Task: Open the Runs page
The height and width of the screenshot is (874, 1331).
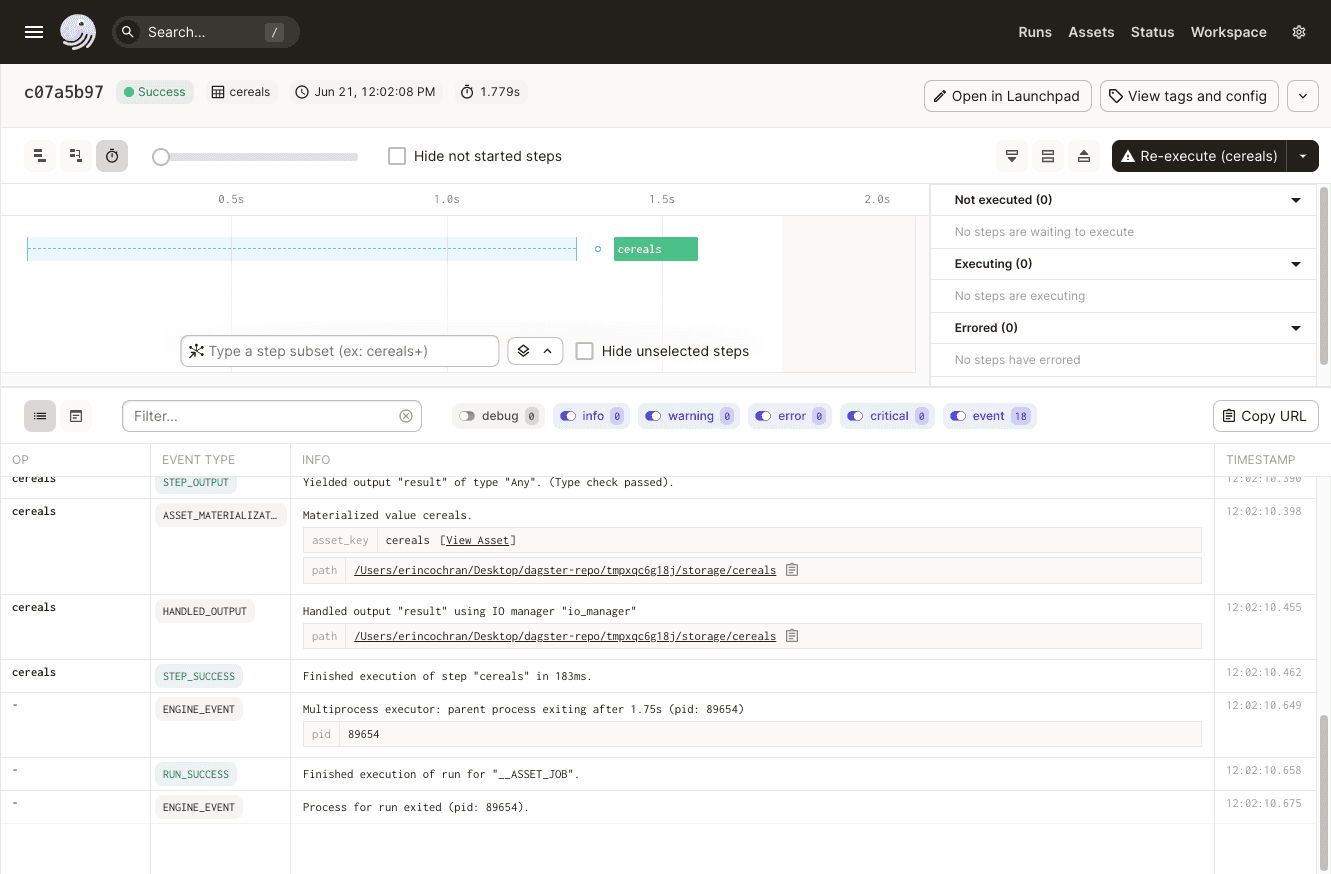Action: tap(1035, 32)
